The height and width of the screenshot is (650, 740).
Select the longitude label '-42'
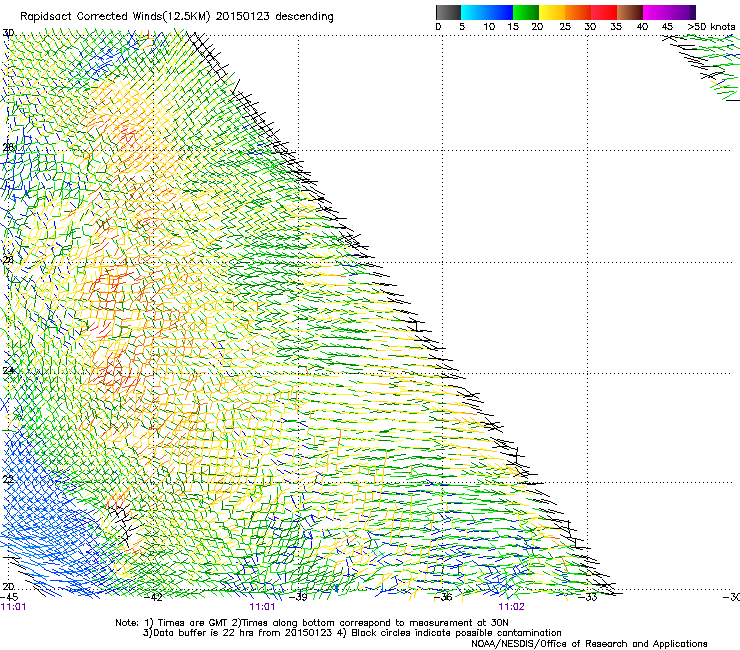pos(153,597)
